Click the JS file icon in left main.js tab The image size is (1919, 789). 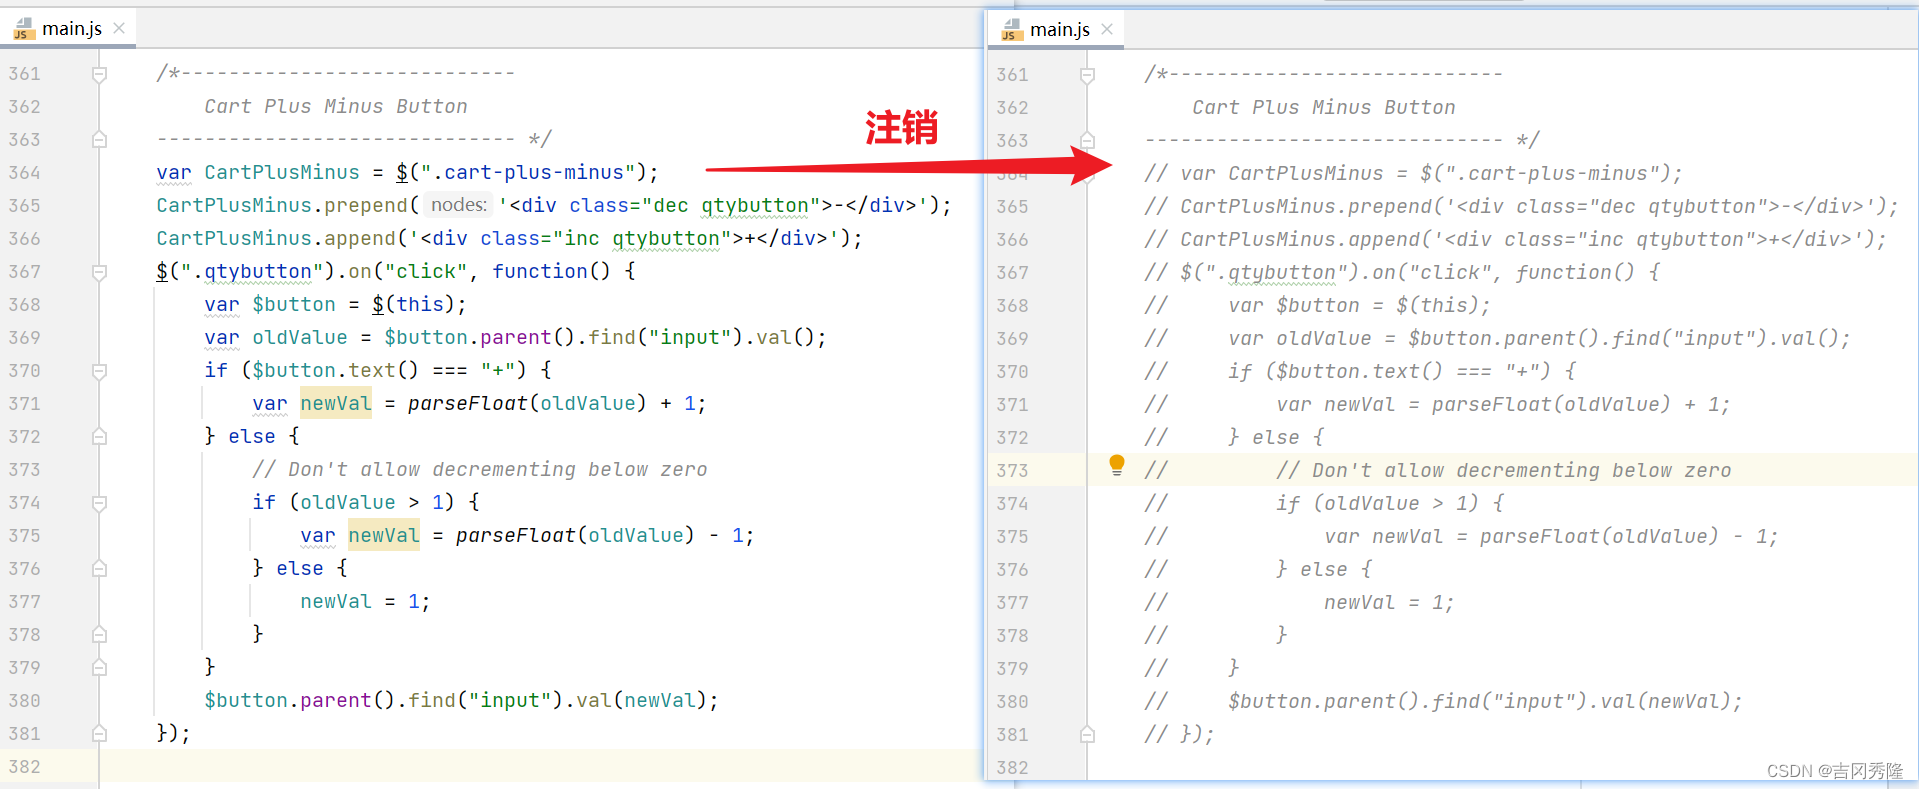pyautogui.click(x=23, y=29)
